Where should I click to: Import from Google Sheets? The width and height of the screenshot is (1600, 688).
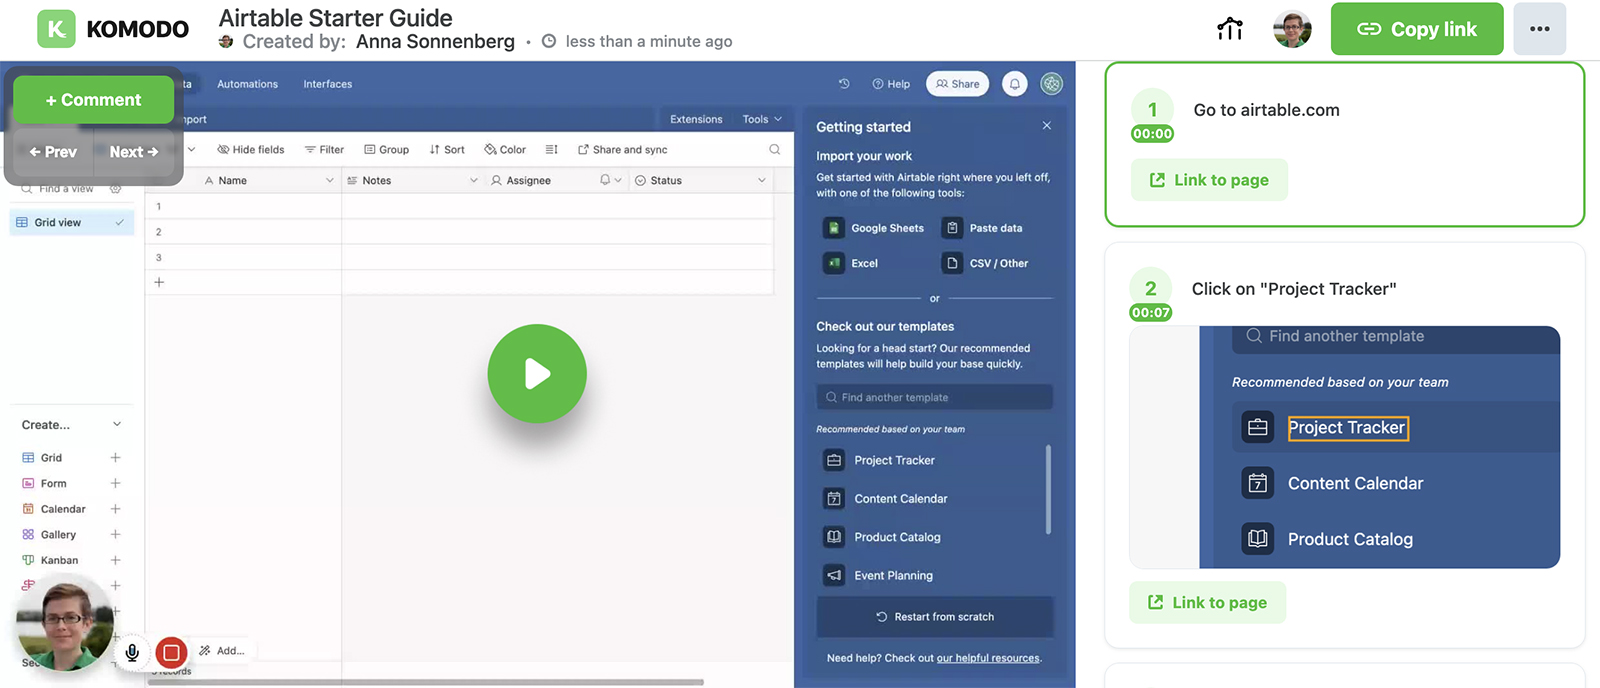pyautogui.click(x=874, y=228)
